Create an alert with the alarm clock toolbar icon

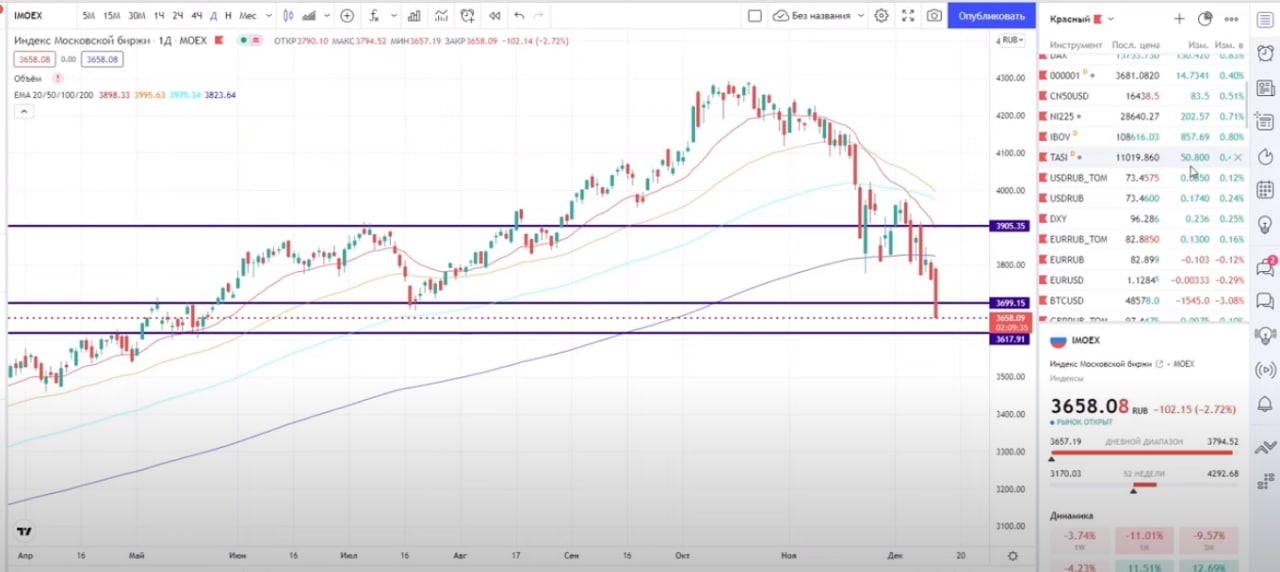[x=467, y=16]
